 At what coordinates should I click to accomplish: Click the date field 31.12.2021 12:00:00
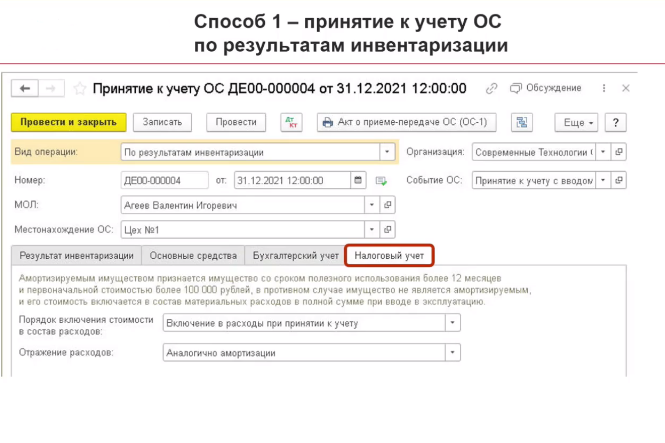point(292,180)
